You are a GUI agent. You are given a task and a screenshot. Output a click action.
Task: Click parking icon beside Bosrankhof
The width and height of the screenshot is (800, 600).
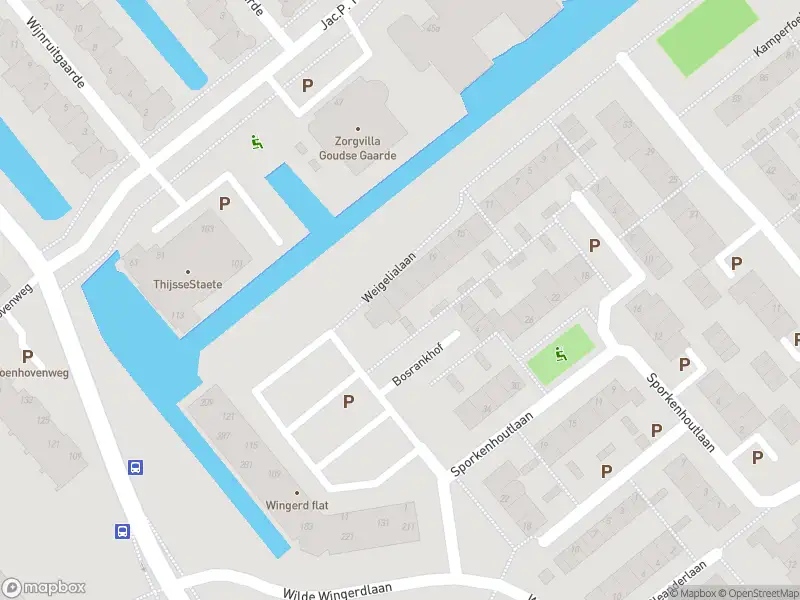[348, 402]
